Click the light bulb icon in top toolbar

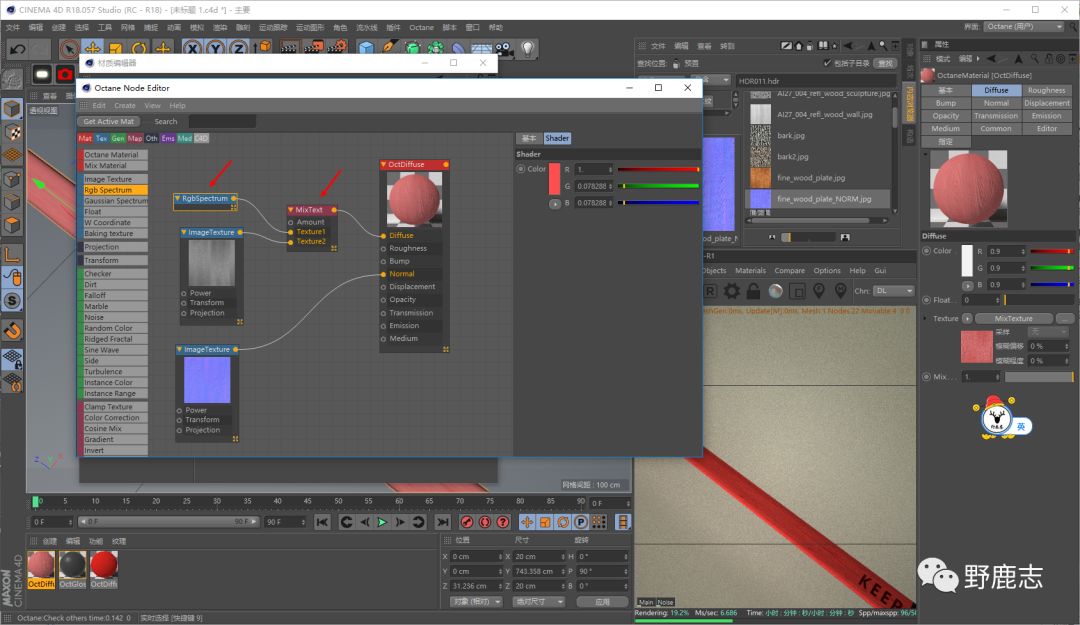(x=527, y=48)
